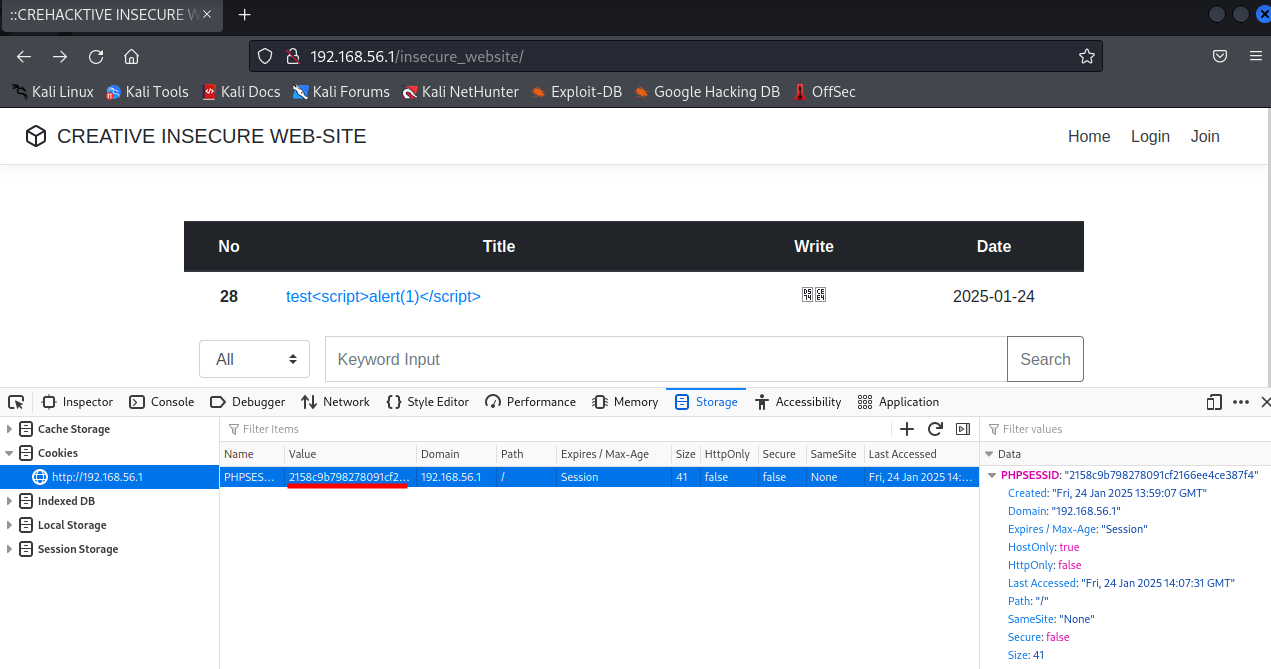Sort cookies by the HttpOnly column header
The image size is (1271, 669).
[729, 454]
